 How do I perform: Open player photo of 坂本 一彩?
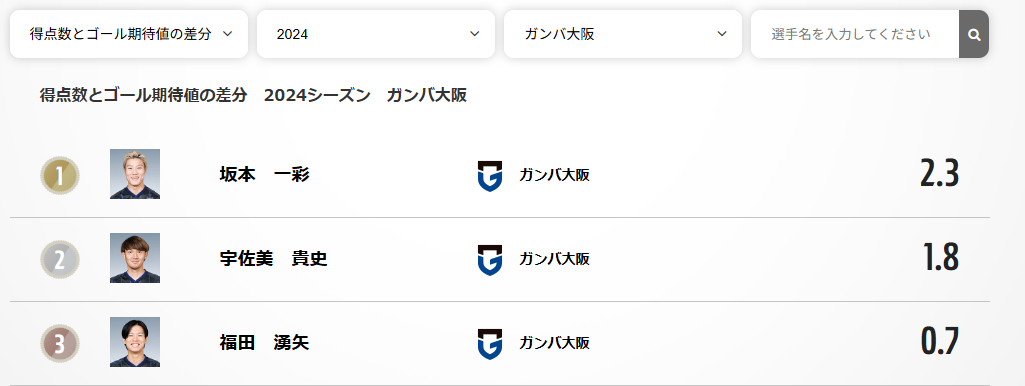pyautogui.click(x=135, y=174)
